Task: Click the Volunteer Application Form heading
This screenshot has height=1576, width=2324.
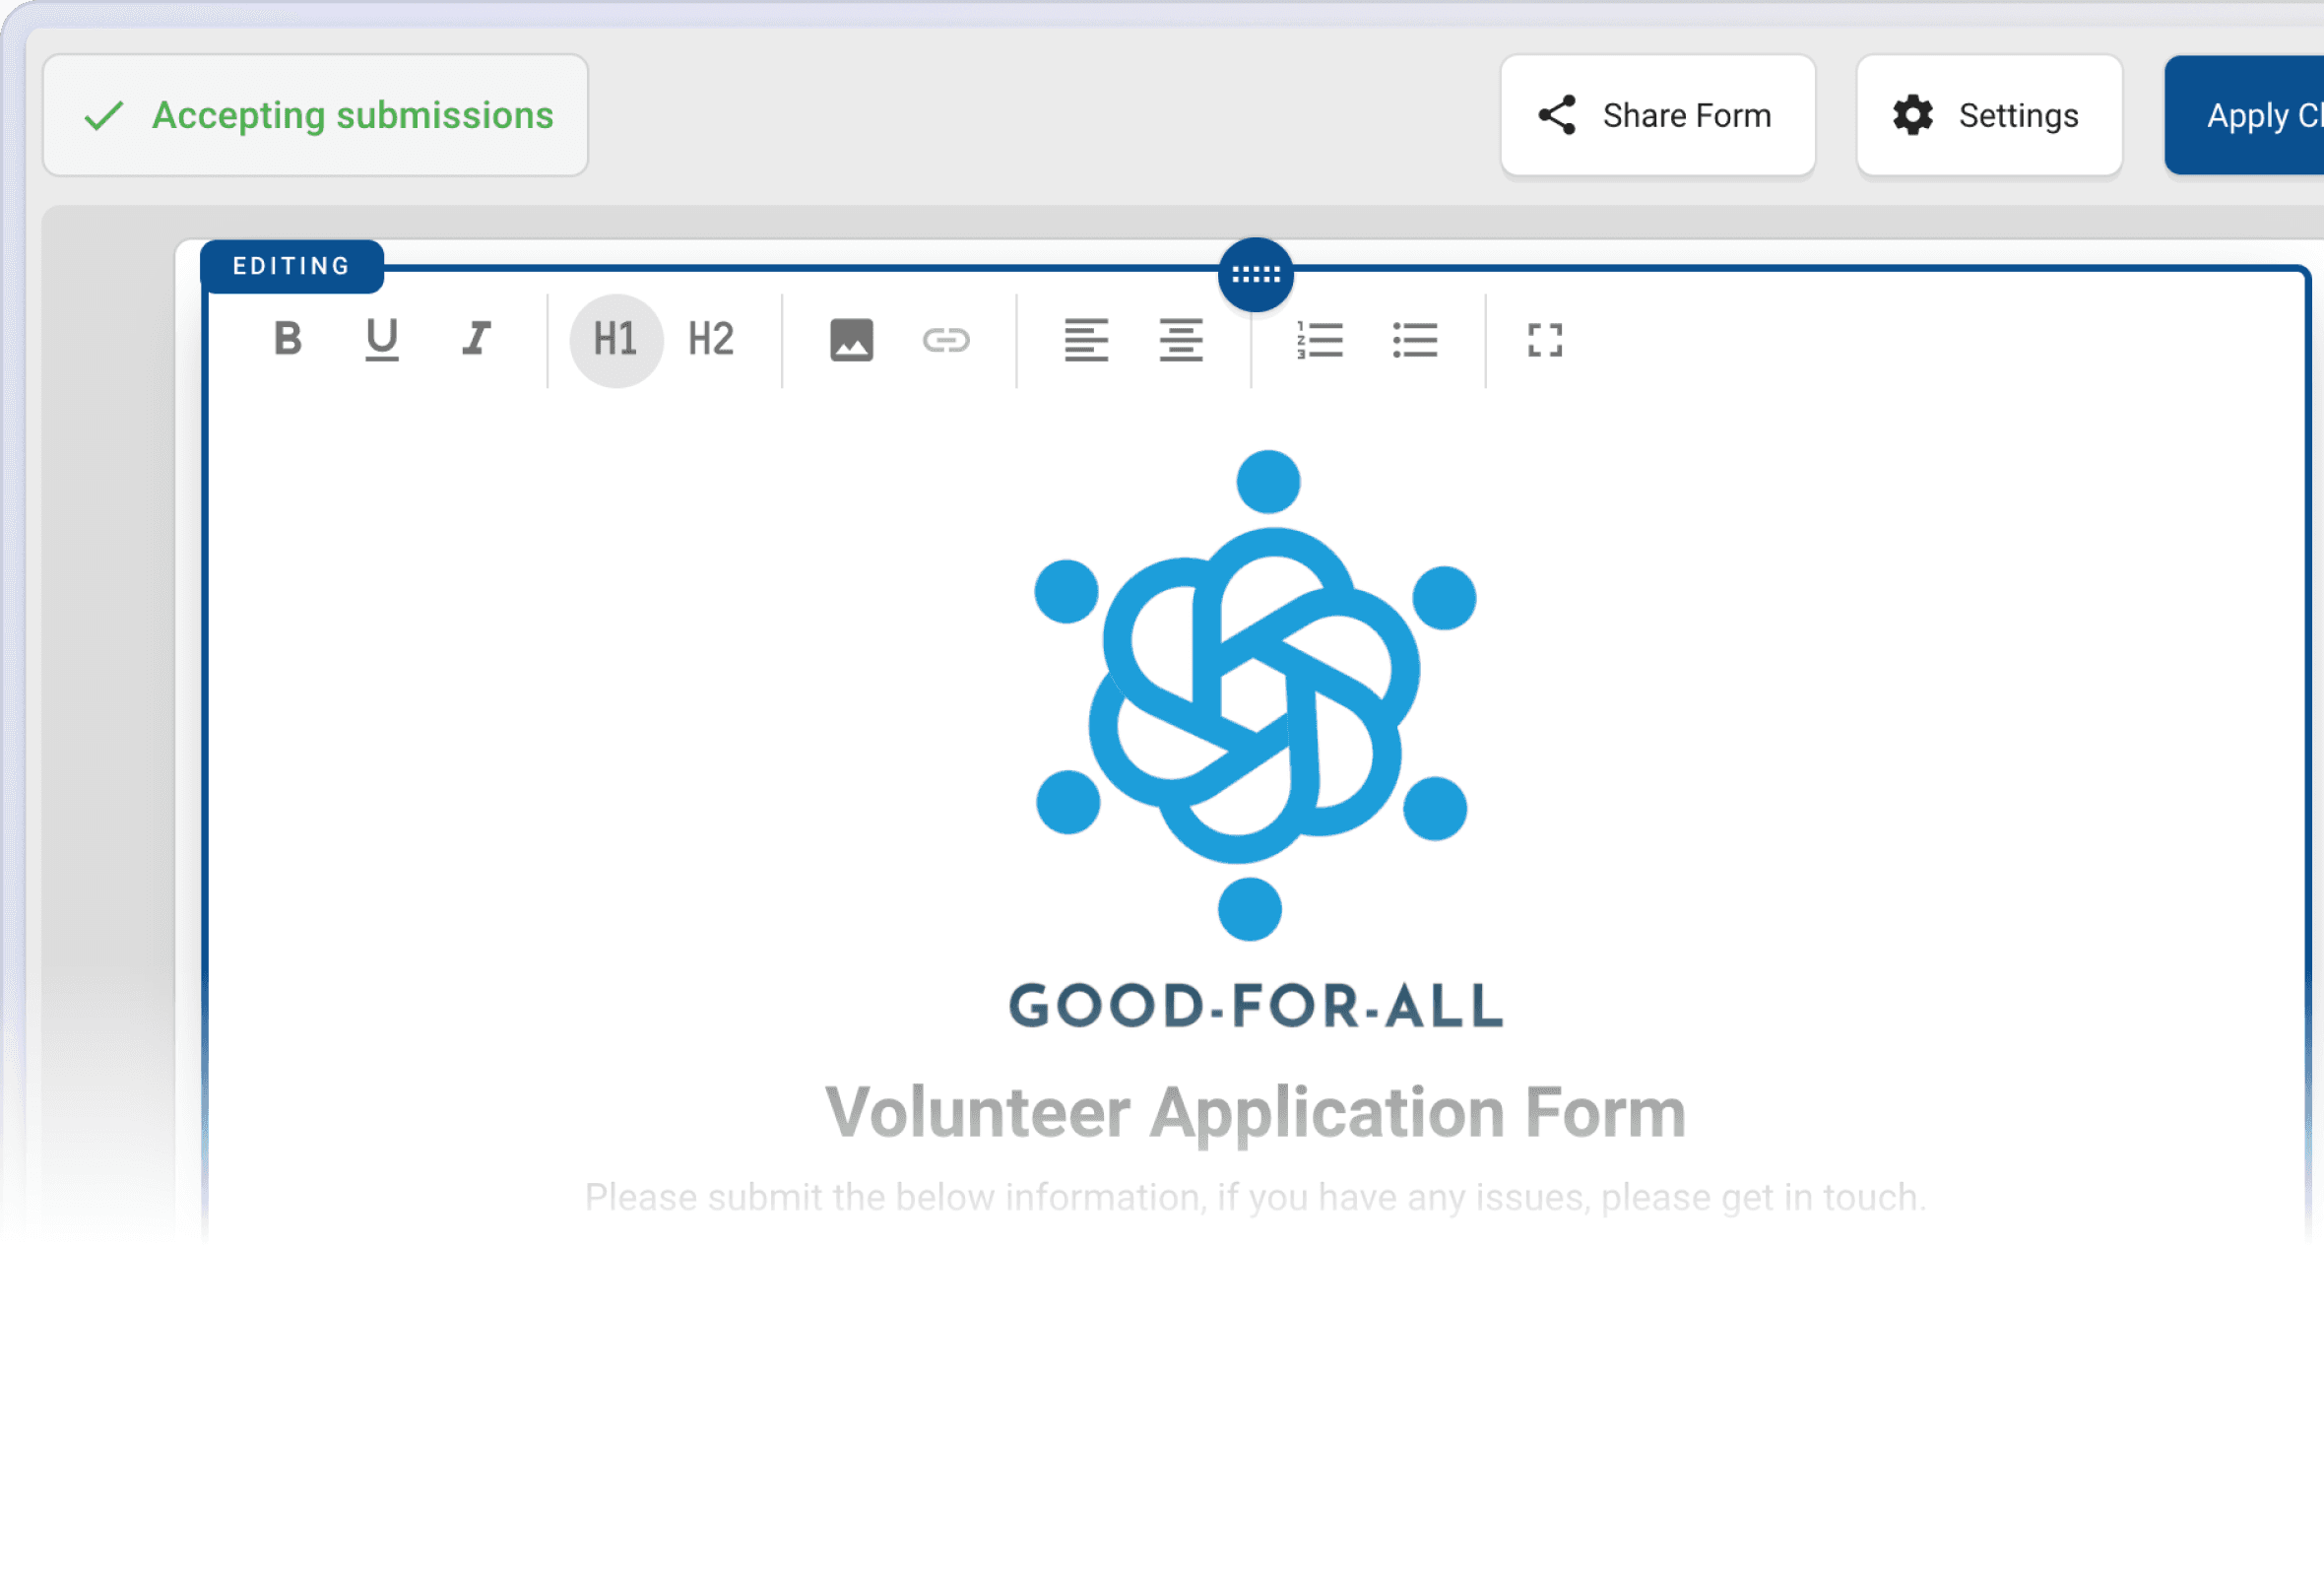Action: (1255, 1112)
